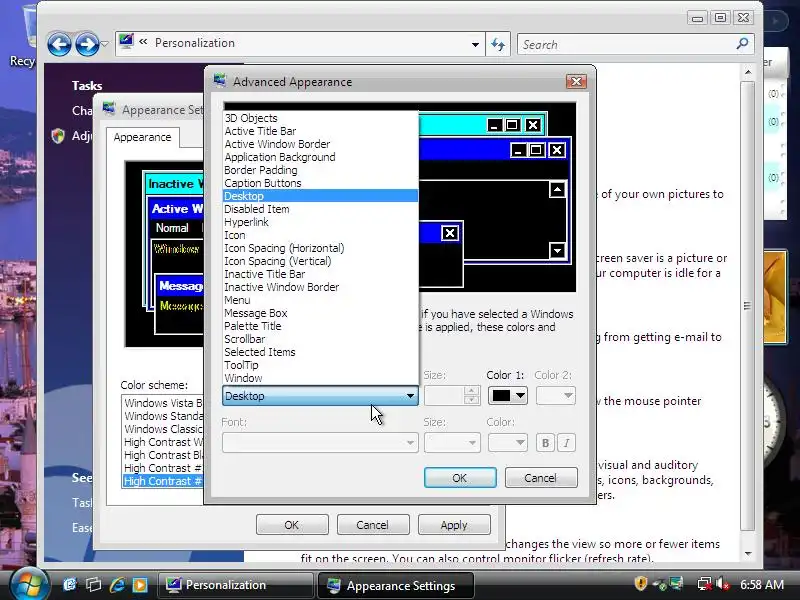Select Icon Spacing (Horizontal)

[320, 248]
